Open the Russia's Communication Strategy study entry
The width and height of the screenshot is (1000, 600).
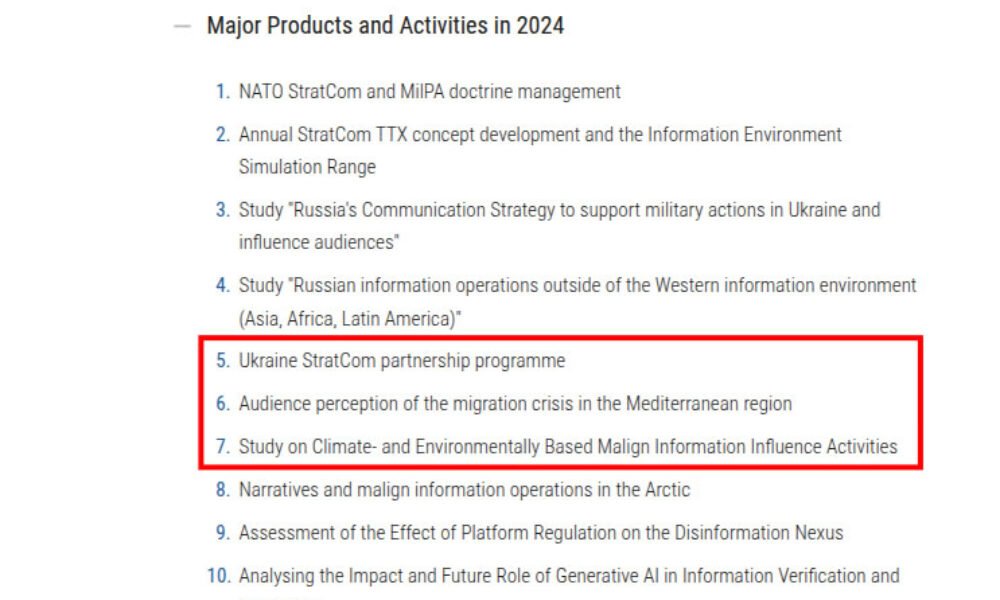pyautogui.click(x=559, y=211)
